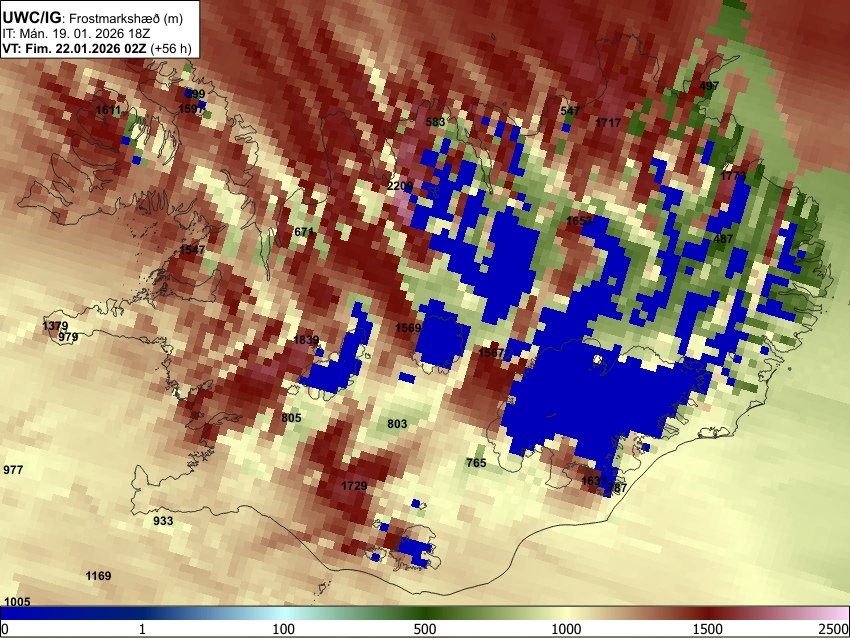Click the map value 765
The height and width of the screenshot is (638, 850).
click(476, 463)
